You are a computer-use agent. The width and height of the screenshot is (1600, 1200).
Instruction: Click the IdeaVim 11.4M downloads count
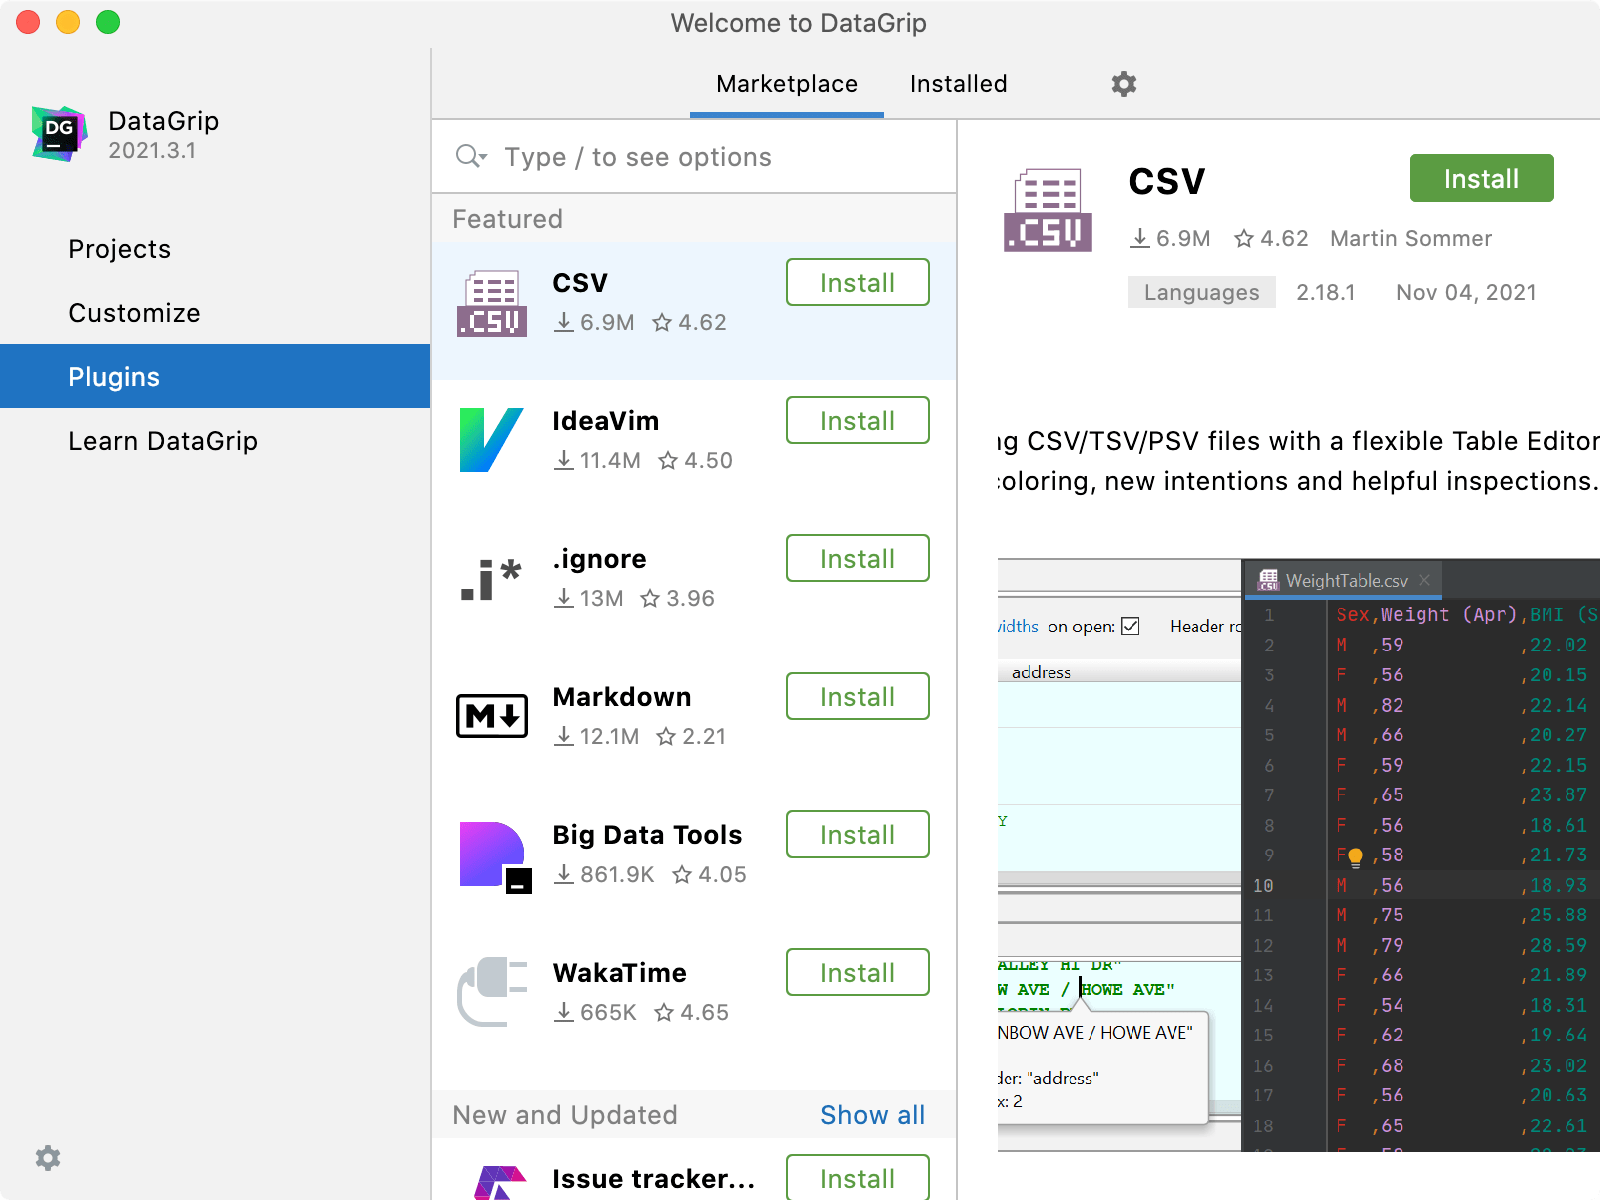[x=598, y=461]
